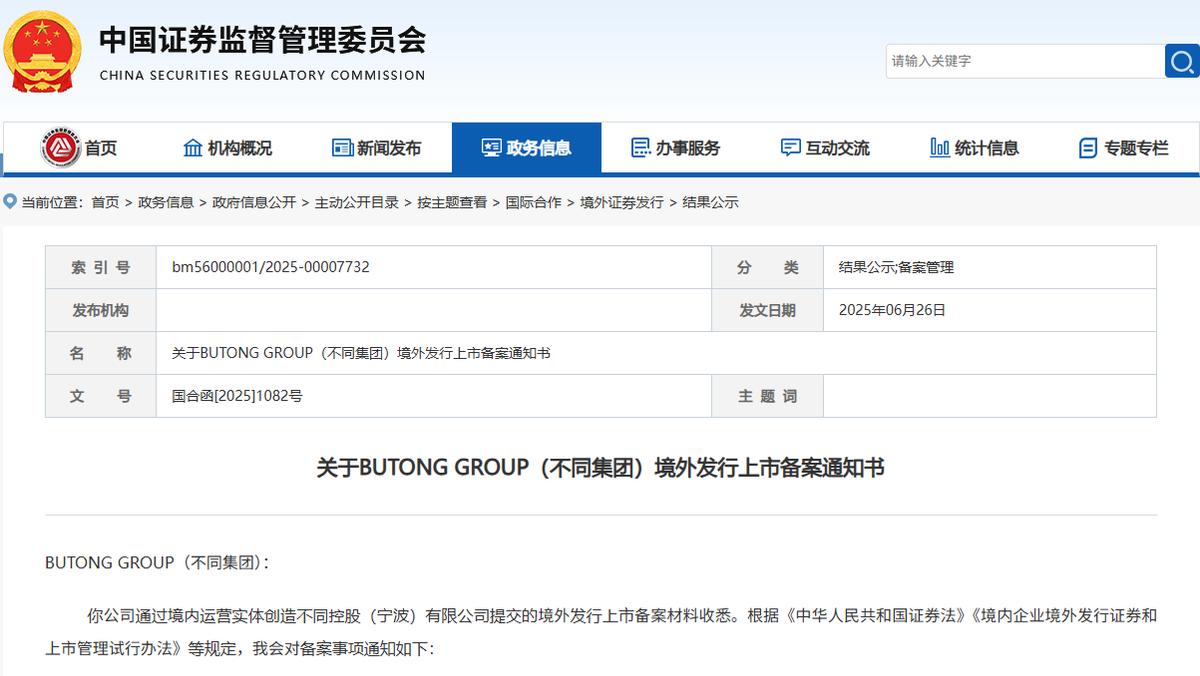The width and height of the screenshot is (1200, 676).
Task: Click the bar chart icon beside 统计信息
Action: (940, 148)
